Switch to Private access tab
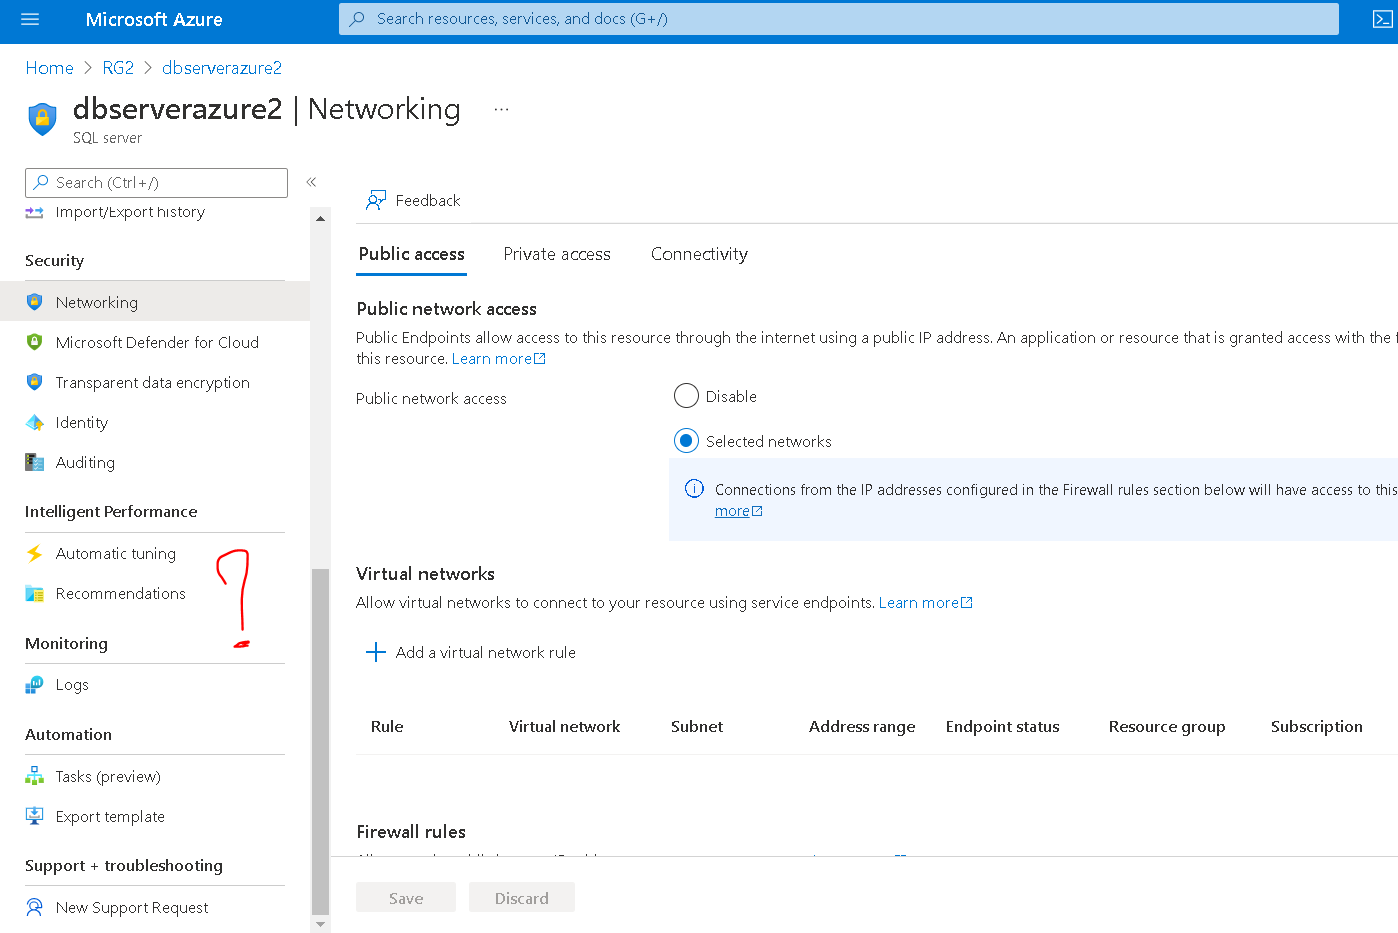Viewport: 1398px width, 933px height. point(557,254)
